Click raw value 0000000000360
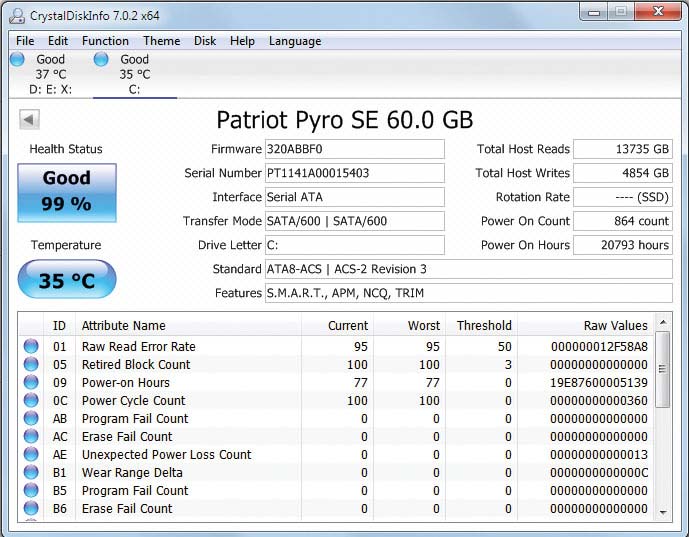This screenshot has height=537, width=689. click(599, 401)
